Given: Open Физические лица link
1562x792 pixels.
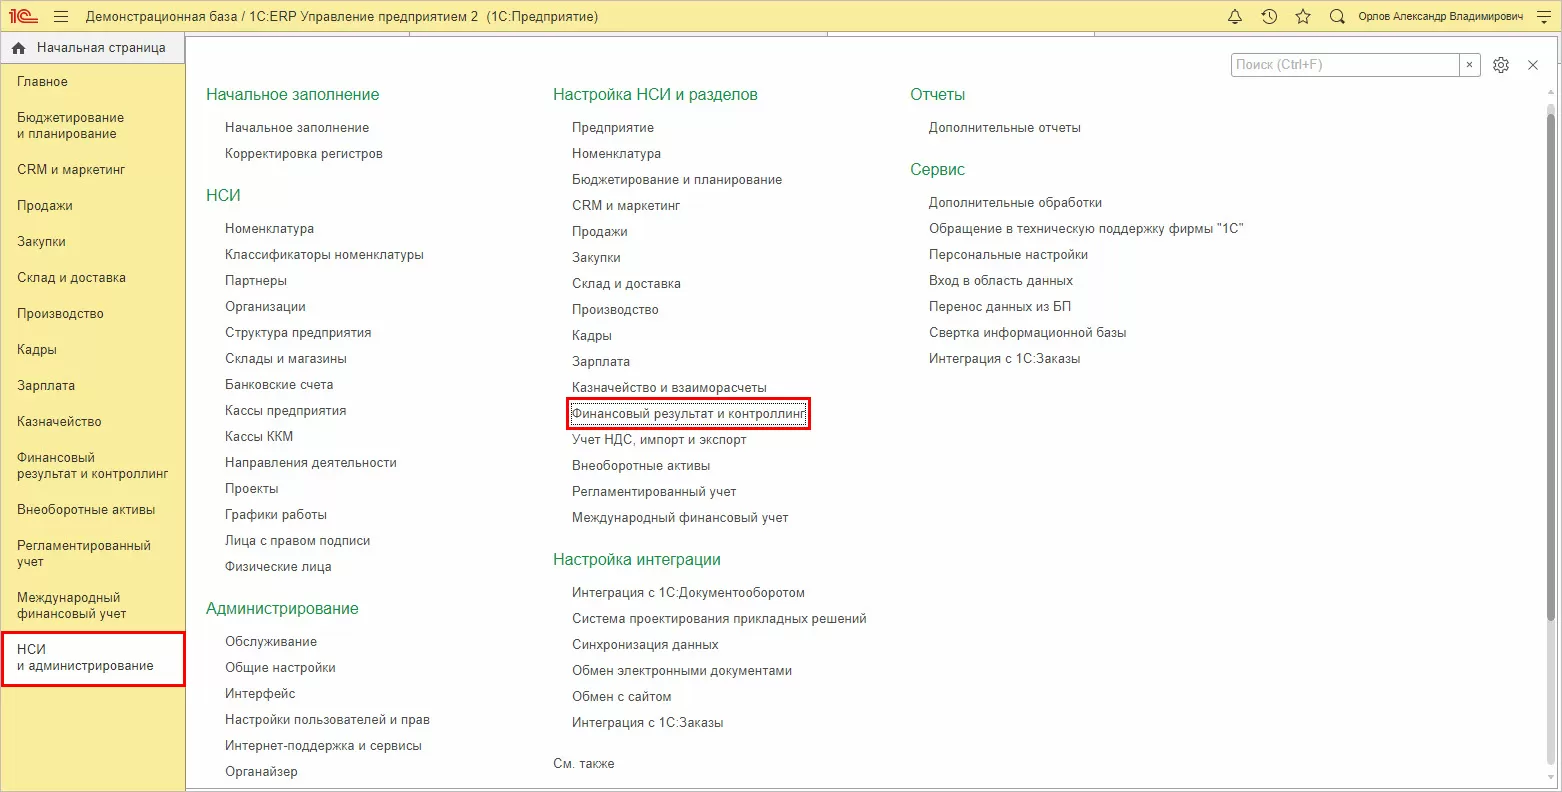Looking at the screenshot, I should coord(278,567).
